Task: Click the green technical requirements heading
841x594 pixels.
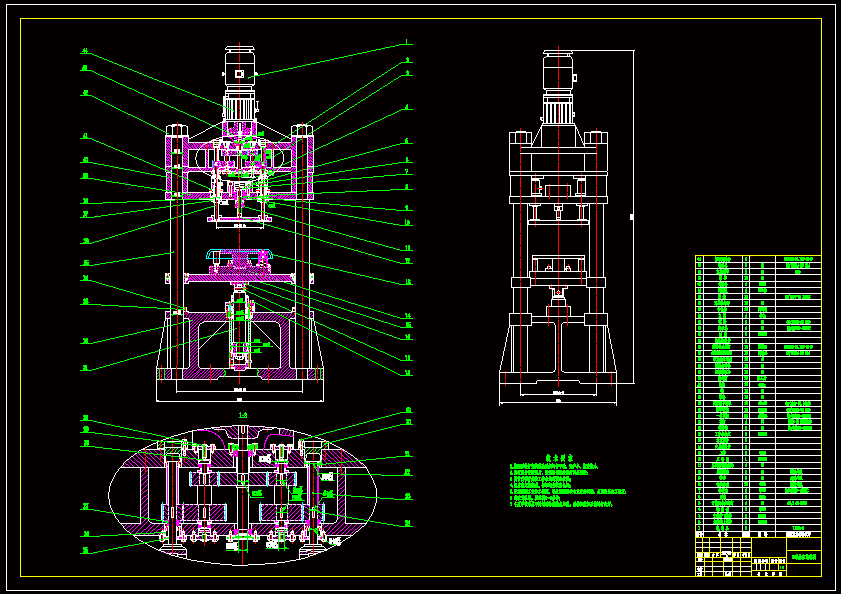Action: (559, 457)
